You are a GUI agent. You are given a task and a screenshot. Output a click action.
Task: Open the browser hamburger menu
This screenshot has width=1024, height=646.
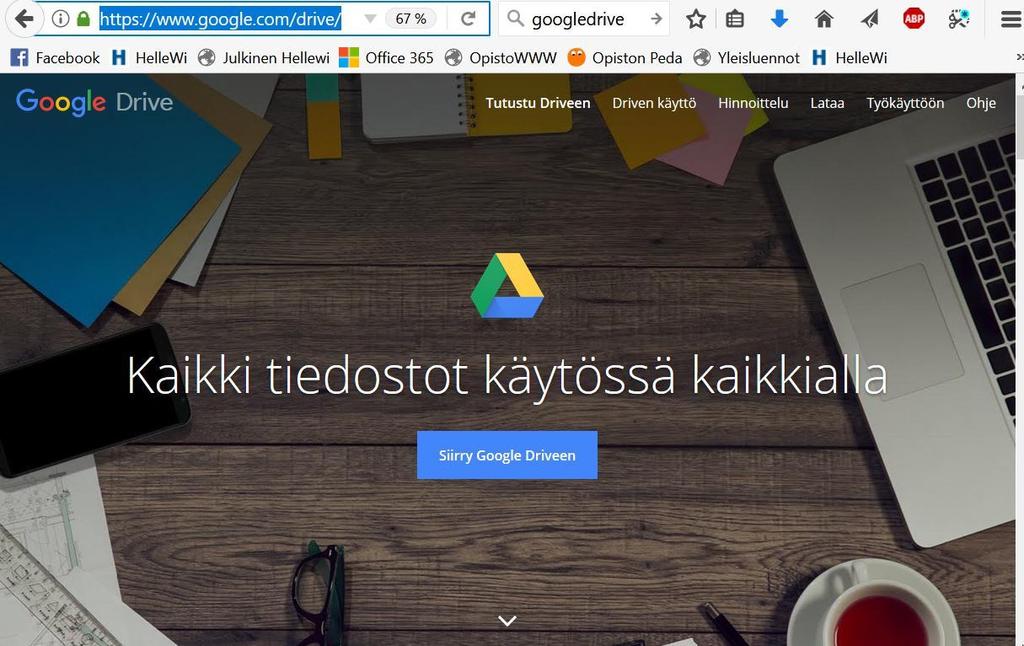pos(1010,20)
